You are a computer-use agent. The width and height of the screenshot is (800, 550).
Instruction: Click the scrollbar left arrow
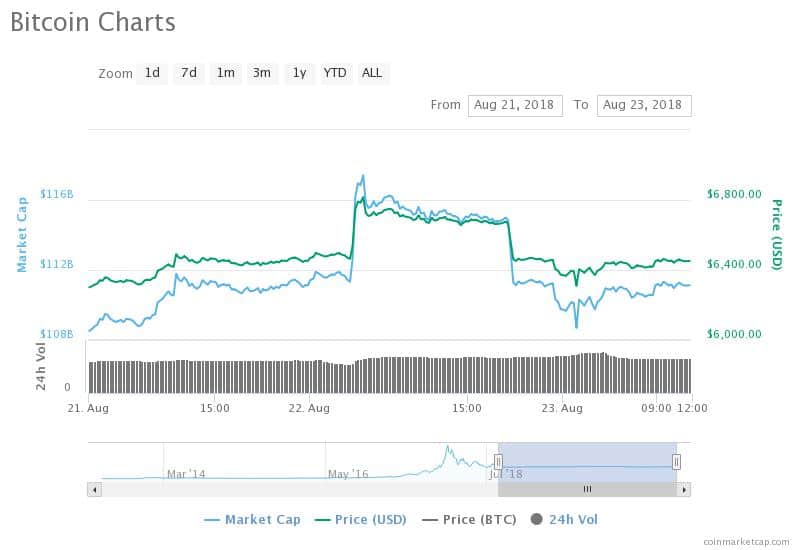coord(94,489)
